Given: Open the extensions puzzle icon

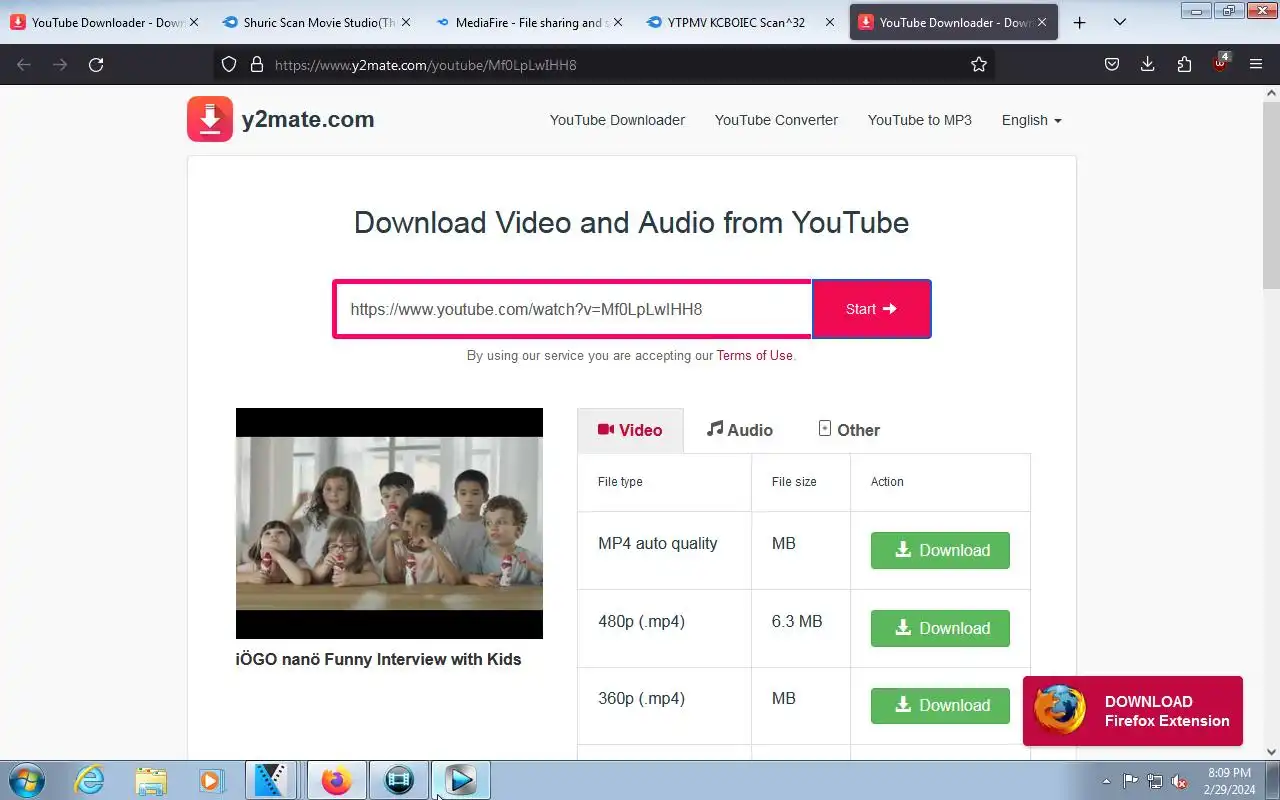Looking at the screenshot, I should pos(1184,65).
